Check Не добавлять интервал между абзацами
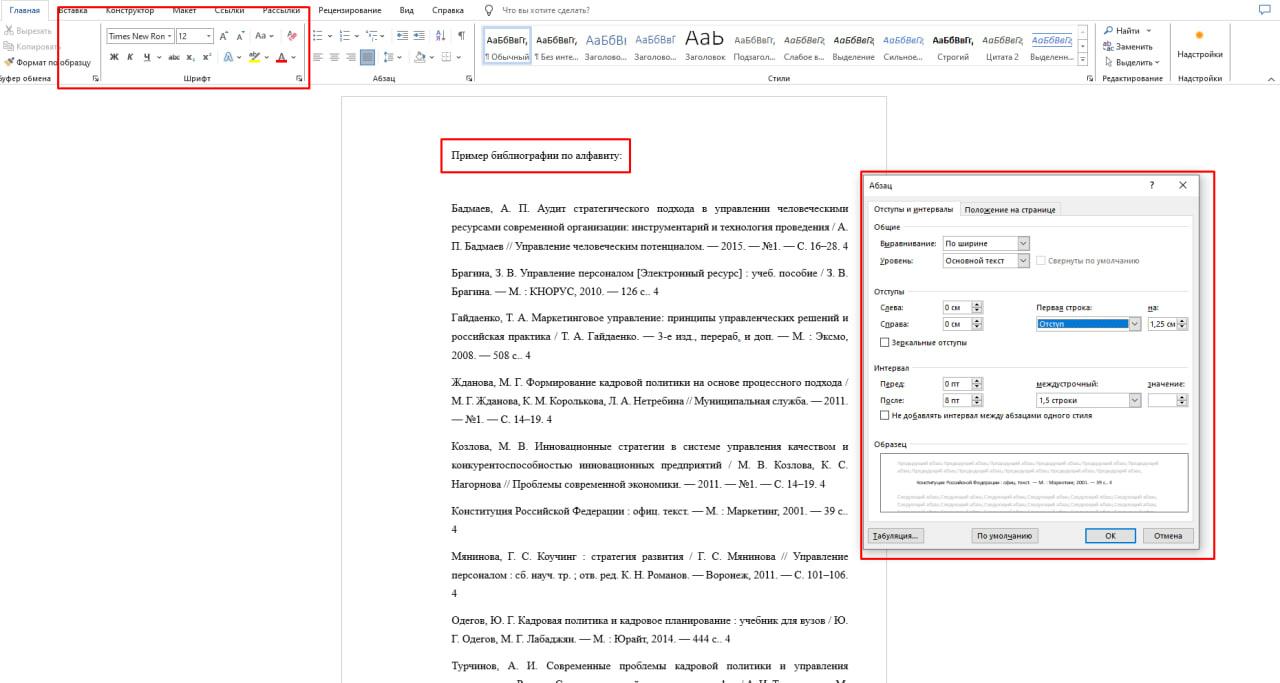 [x=884, y=415]
